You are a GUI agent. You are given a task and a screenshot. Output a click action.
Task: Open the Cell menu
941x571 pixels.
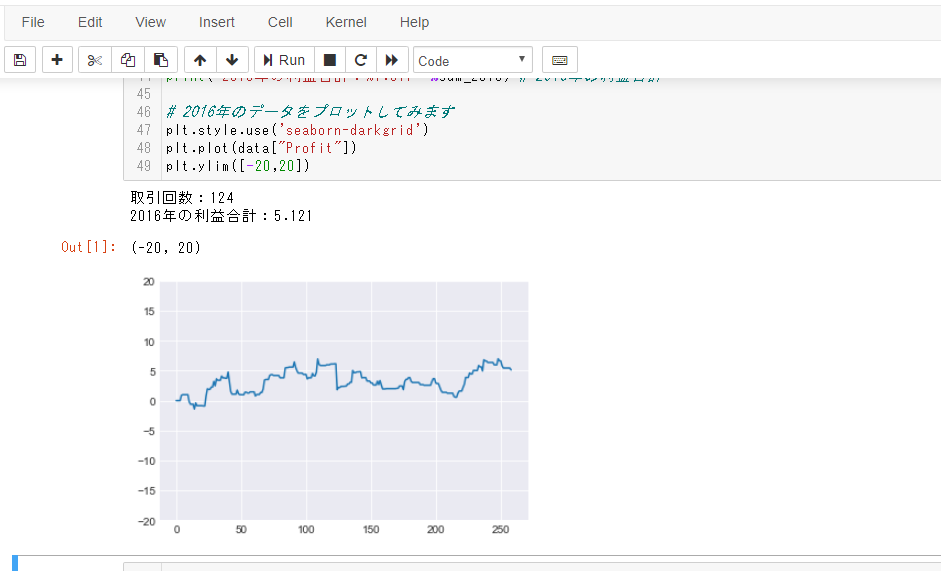280,22
